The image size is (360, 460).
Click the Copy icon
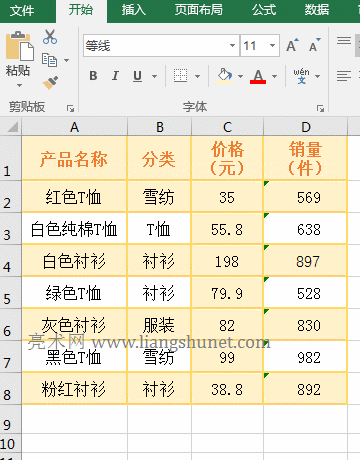click(x=49, y=60)
